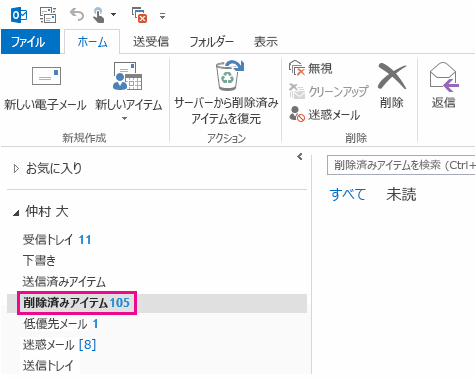The image size is (476, 380).
Task: Open the 送信済みアイテム folder
Action: [x=64, y=282]
